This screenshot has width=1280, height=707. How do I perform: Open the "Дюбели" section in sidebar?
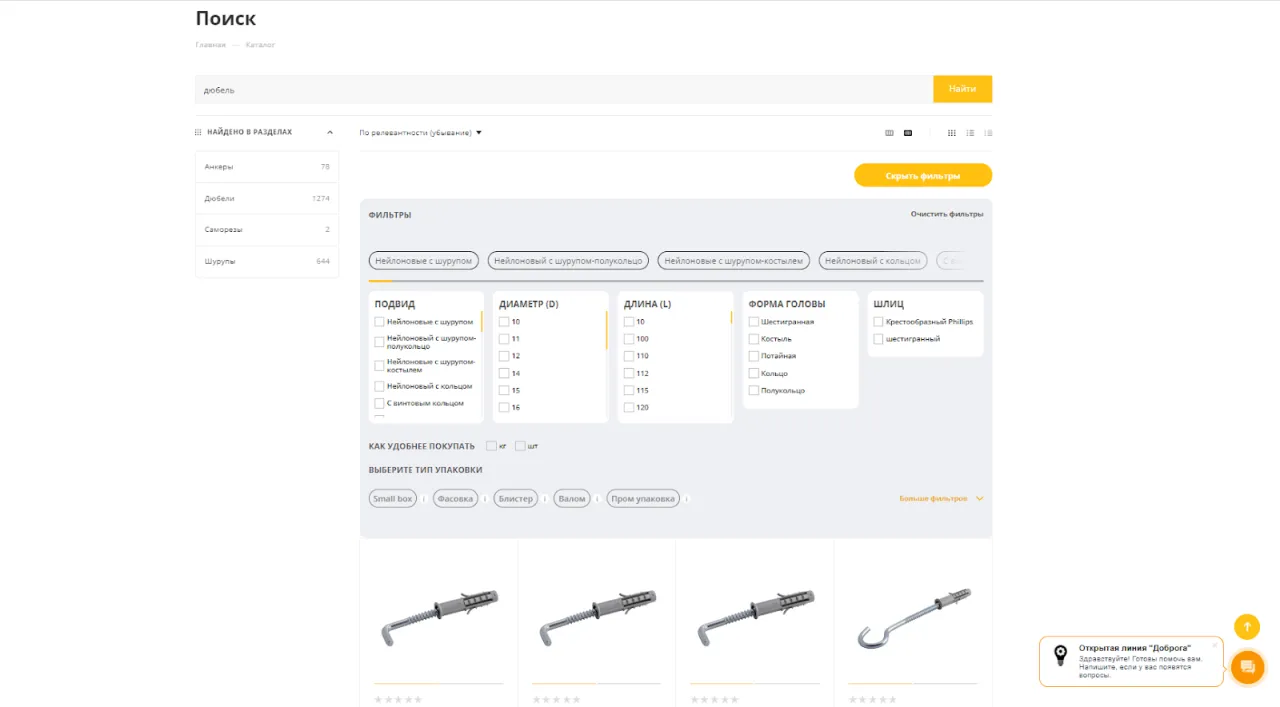[266, 198]
